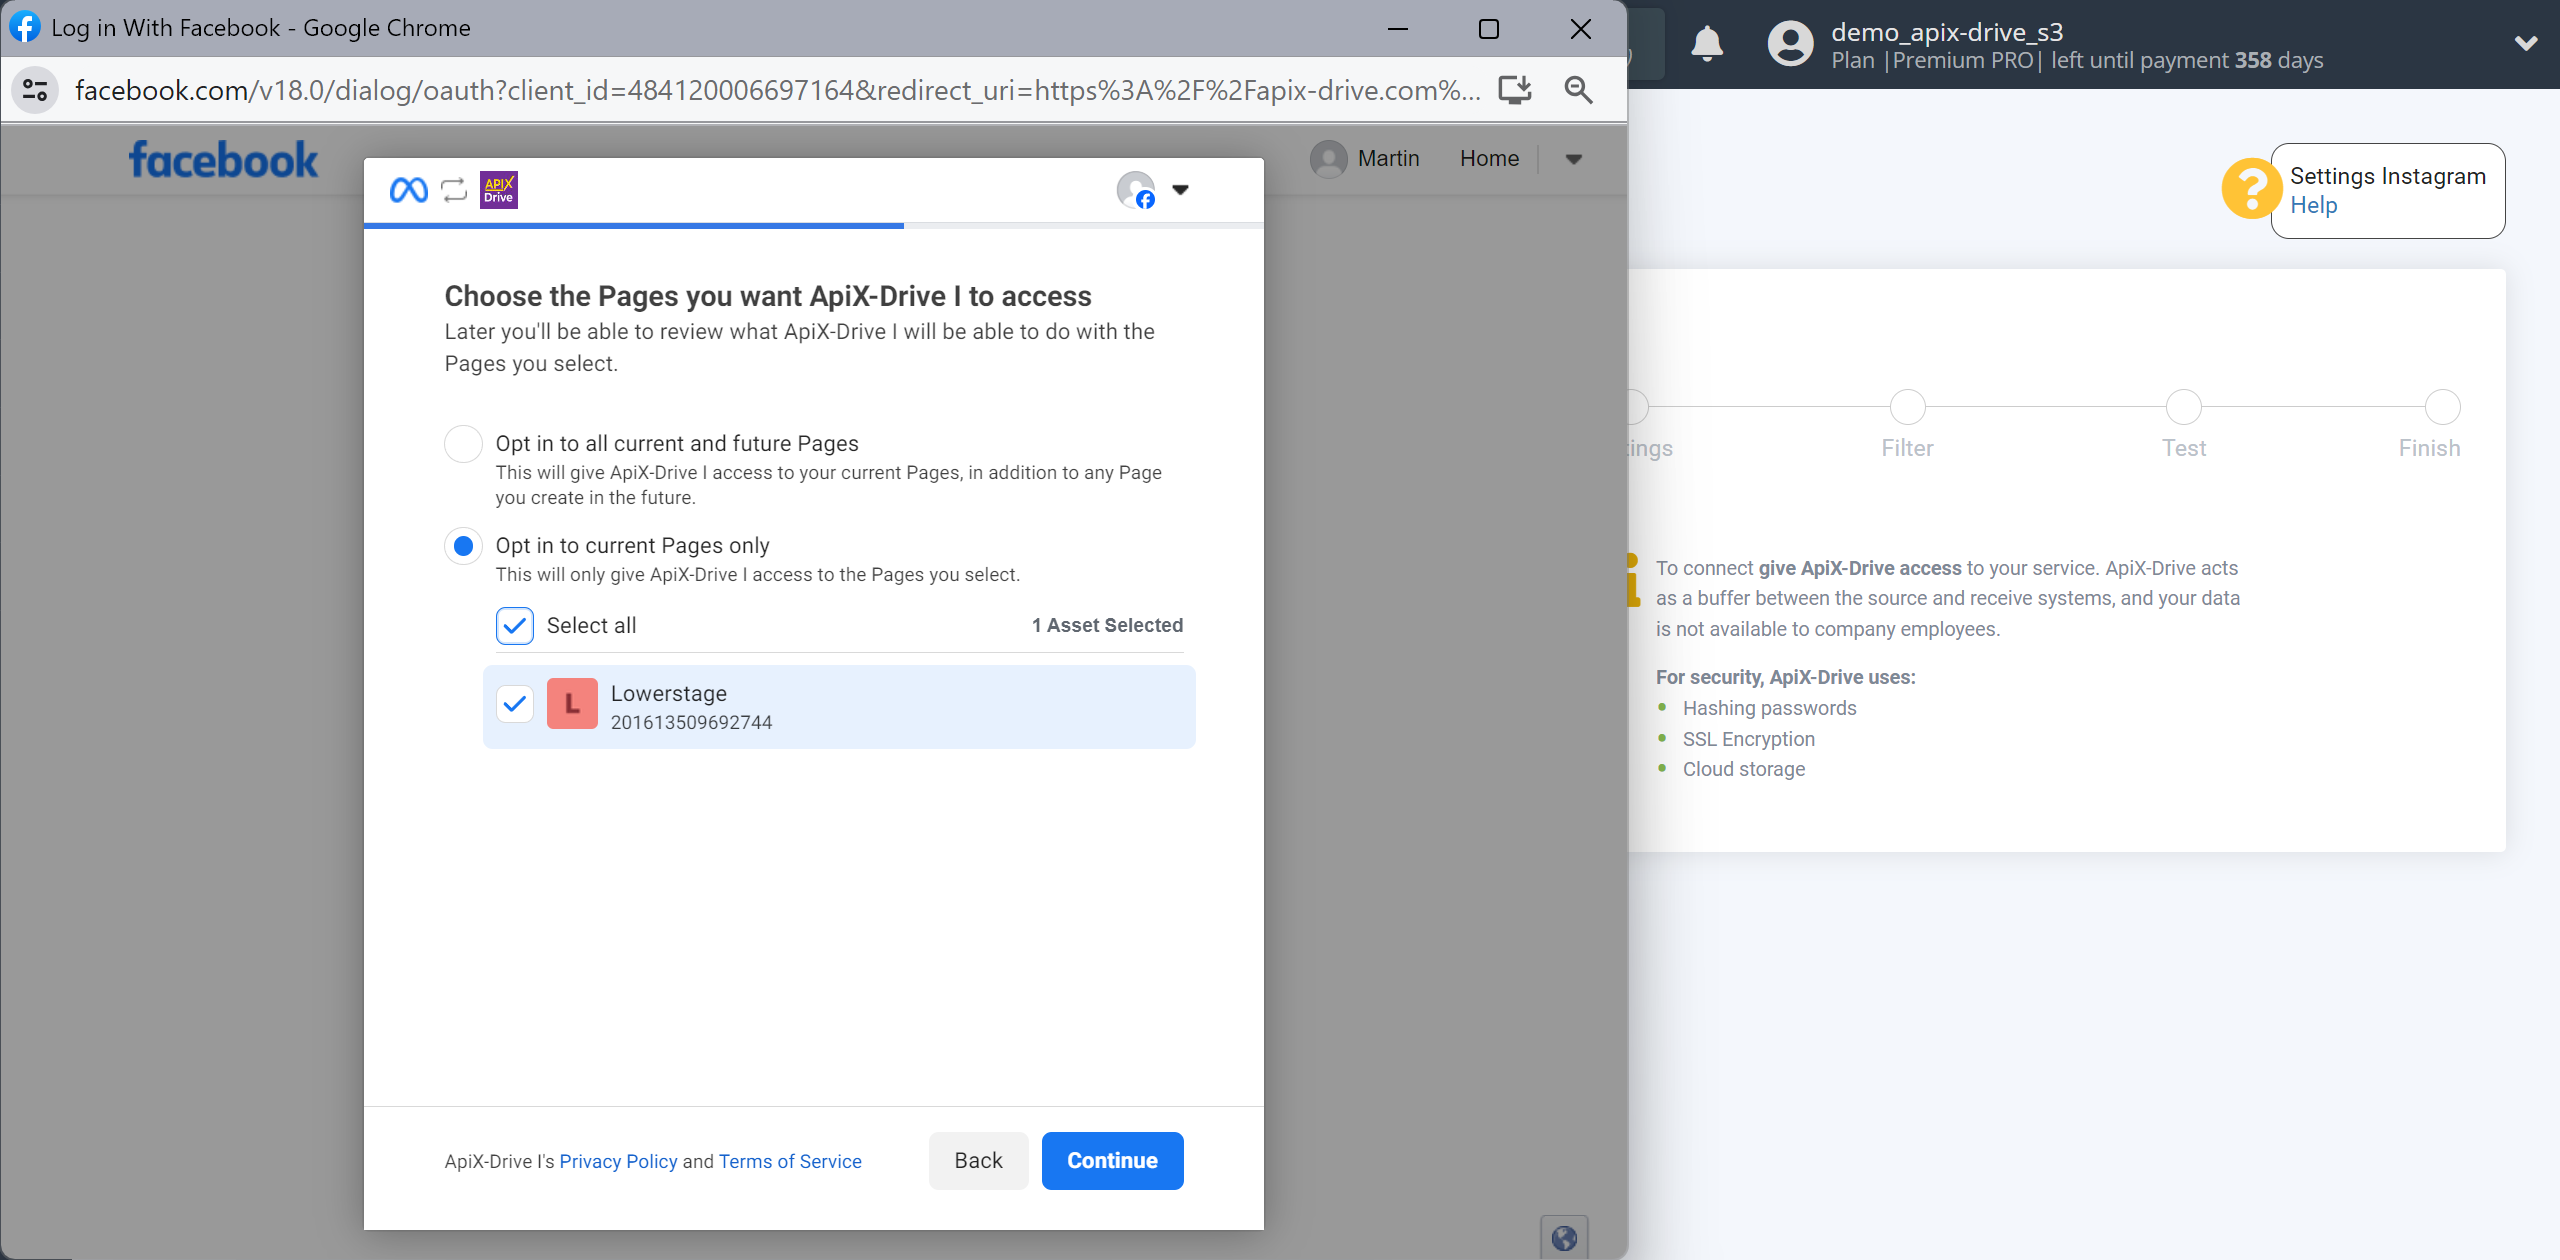Click the Settings Instagram help icon
Image resolution: width=2560 pixels, height=1260 pixels.
(x=2251, y=189)
